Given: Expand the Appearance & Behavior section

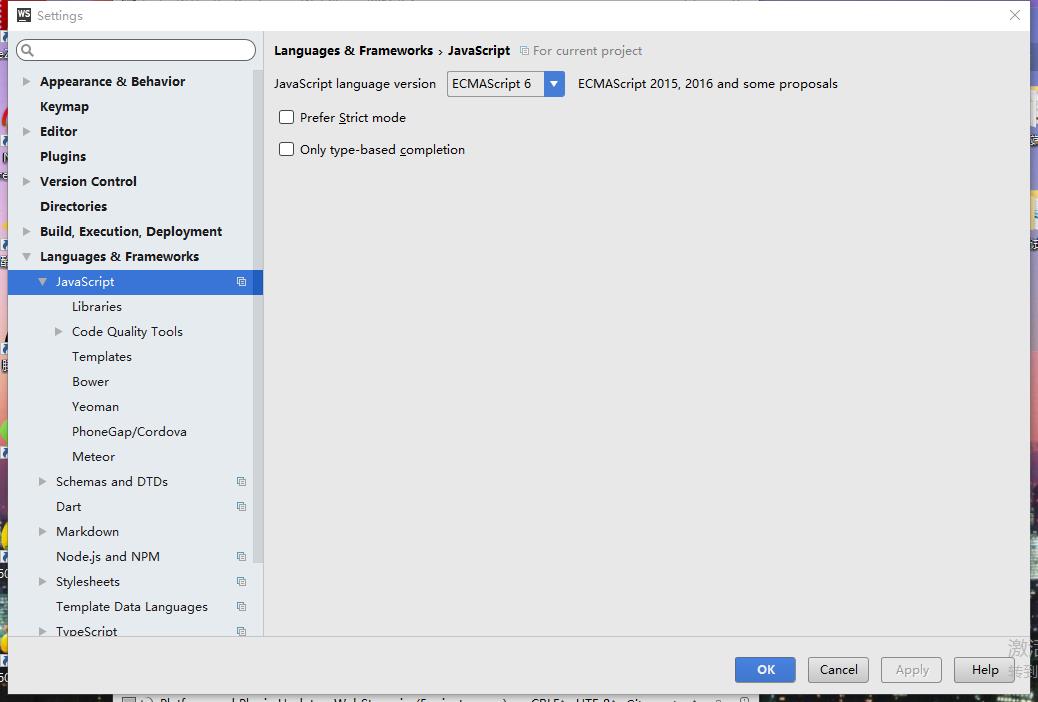Looking at the screenshot, I should tap(26, 81).
